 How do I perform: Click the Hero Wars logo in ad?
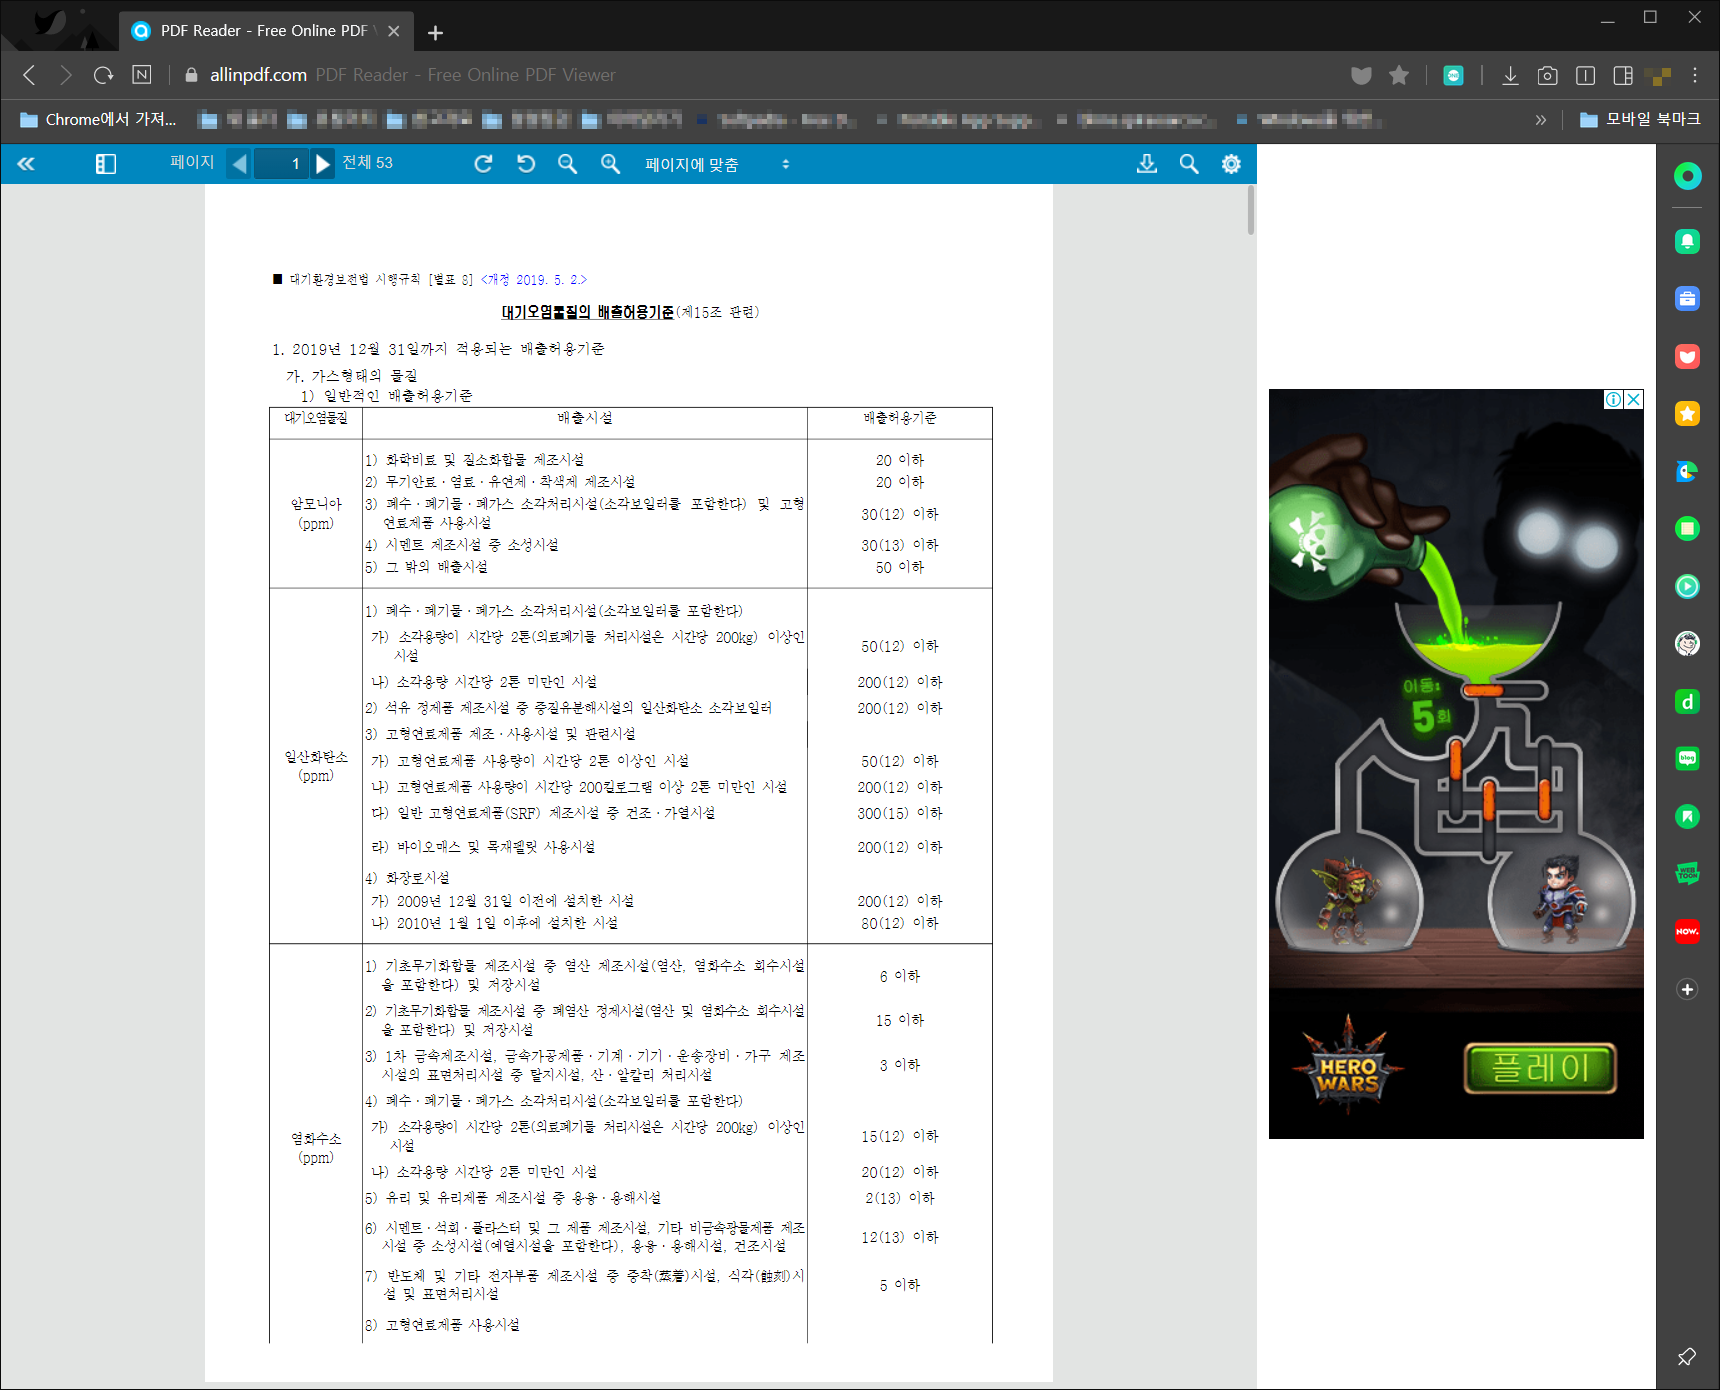pos(1348,1068)
